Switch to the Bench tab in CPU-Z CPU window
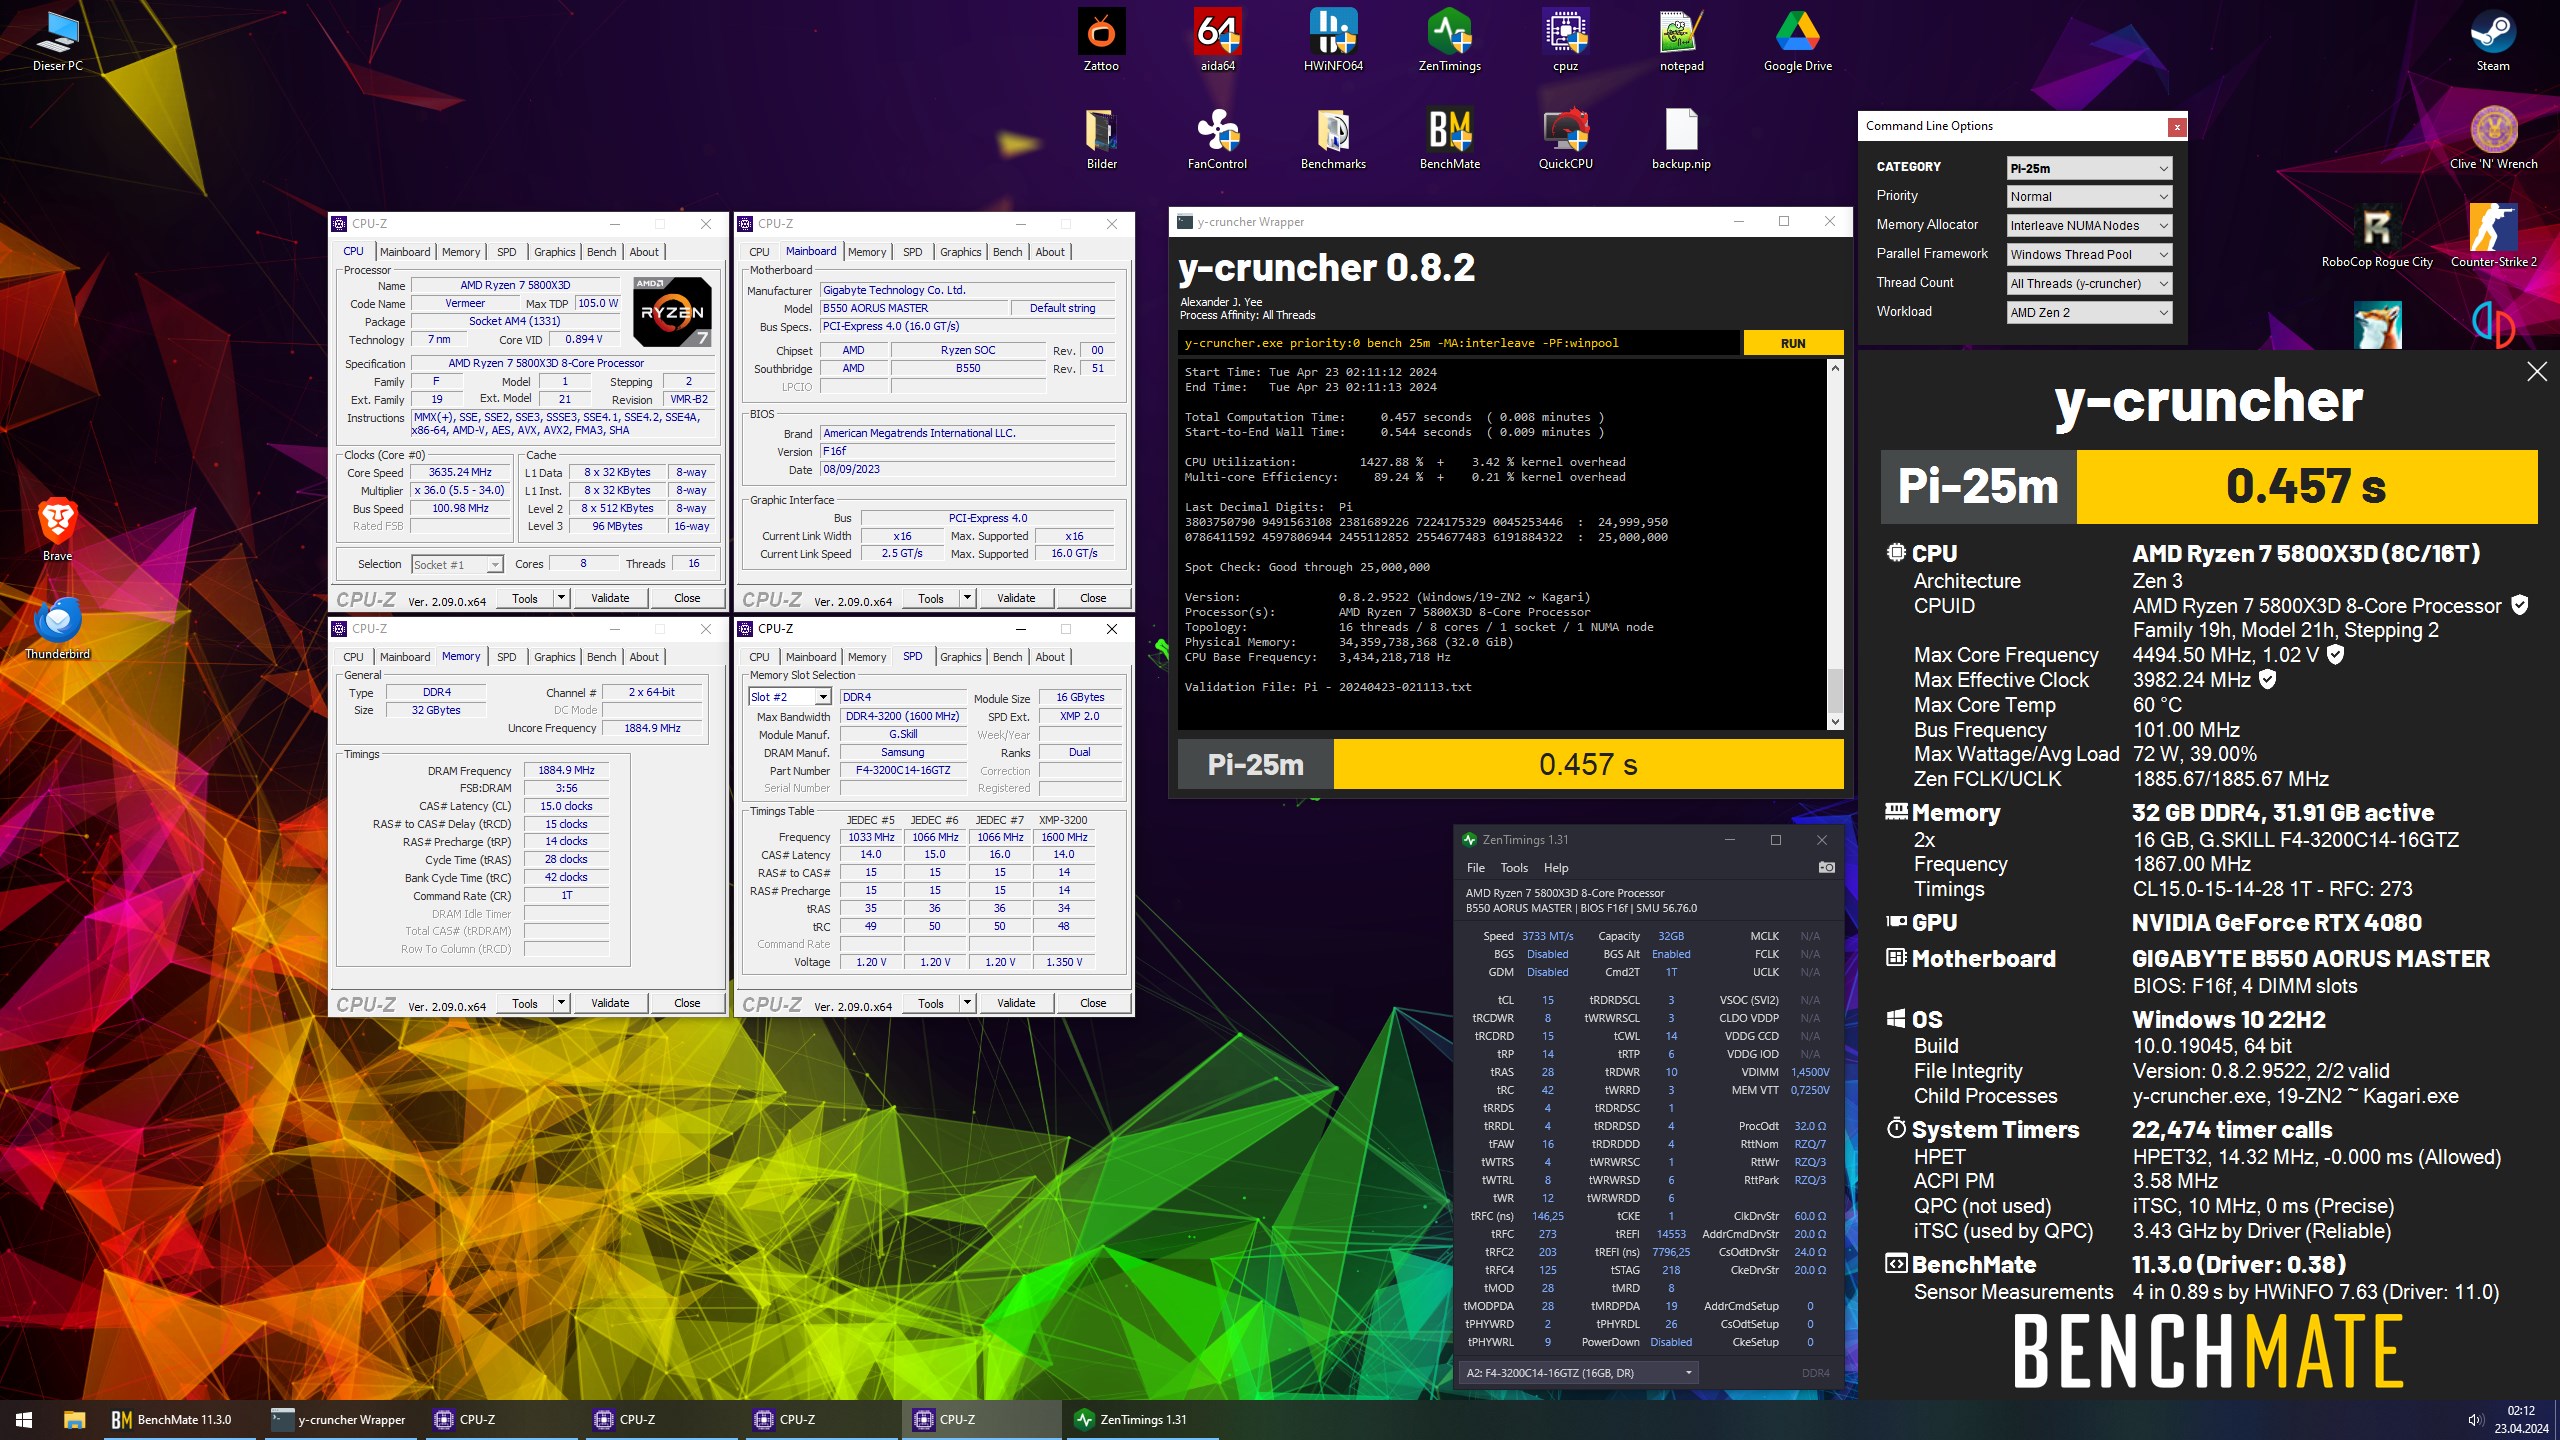 (601, 252)
